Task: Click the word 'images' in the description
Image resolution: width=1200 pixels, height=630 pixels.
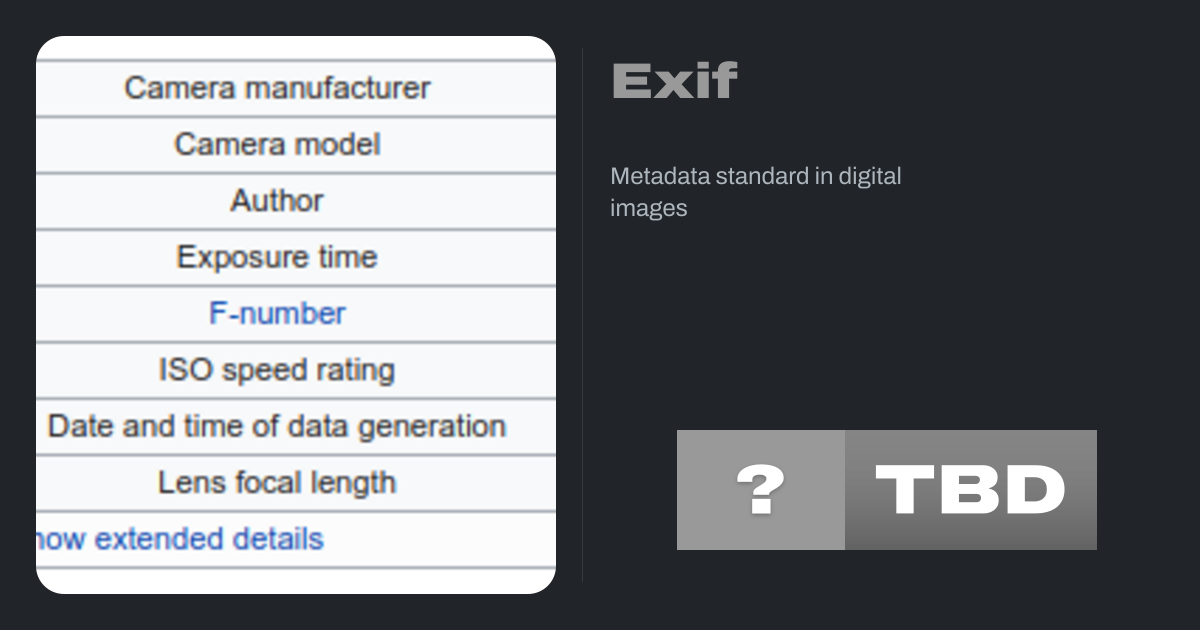Action: pos(648,208)
